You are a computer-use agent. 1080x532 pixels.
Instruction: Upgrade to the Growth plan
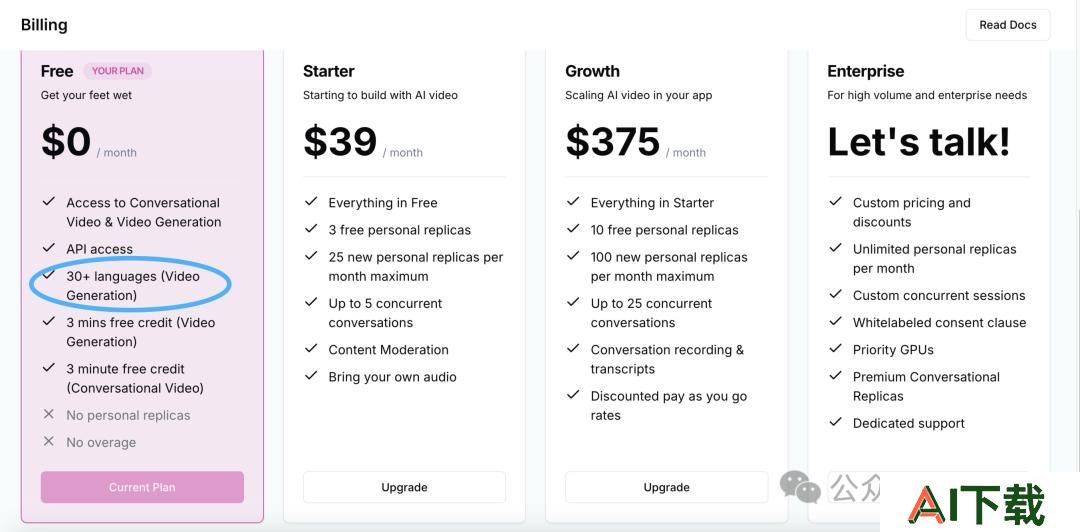click(666, 487)
